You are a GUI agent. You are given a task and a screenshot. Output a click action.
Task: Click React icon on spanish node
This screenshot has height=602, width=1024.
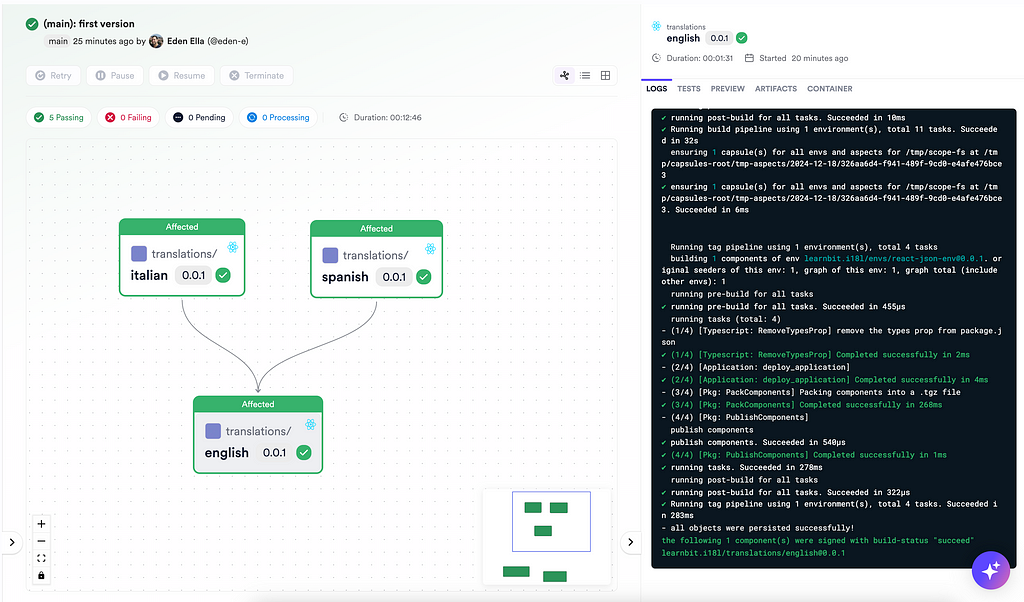coord(430,249)
